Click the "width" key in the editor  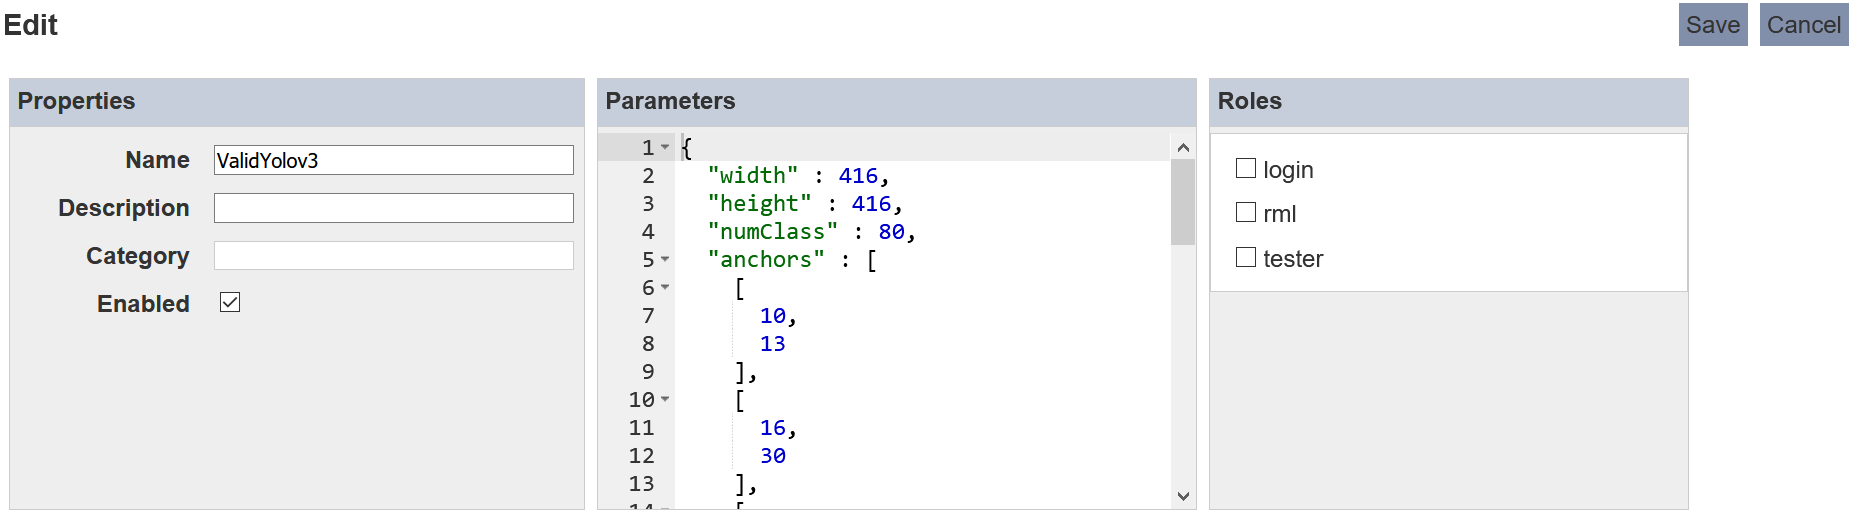(x=753, y=175)
